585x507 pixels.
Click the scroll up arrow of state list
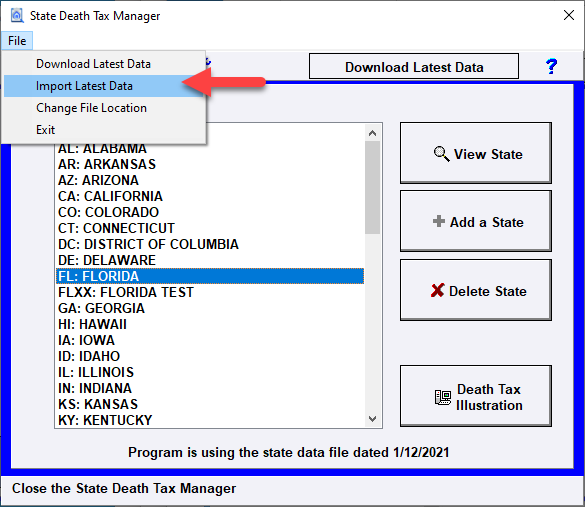click(372, 133)
